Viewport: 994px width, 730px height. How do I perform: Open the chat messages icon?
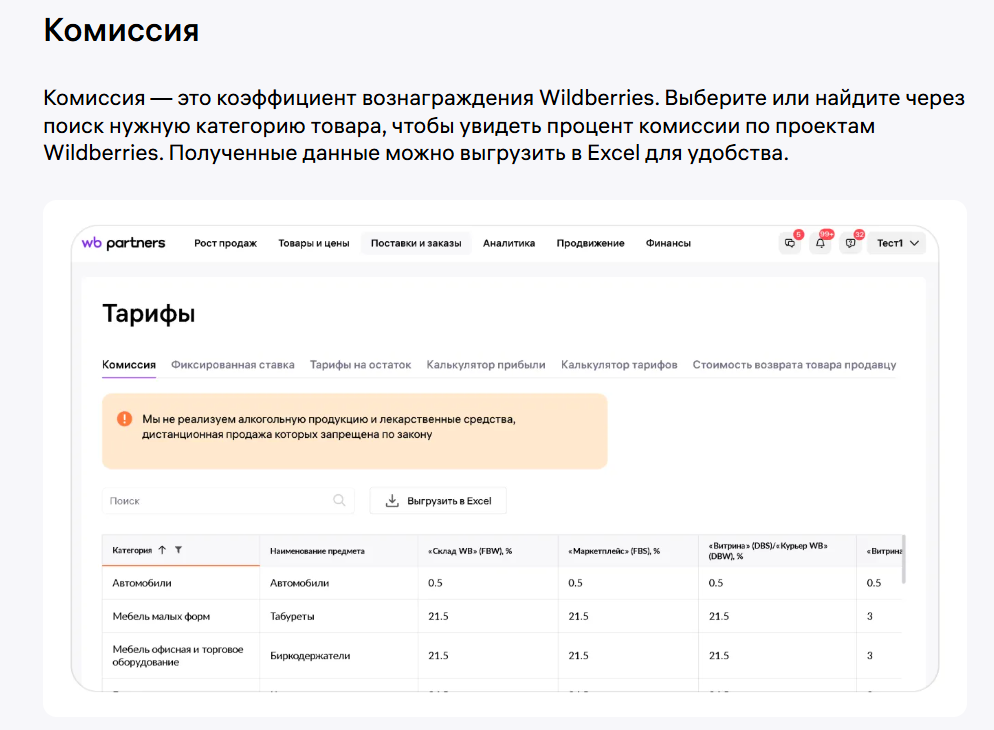pos(790,243)
